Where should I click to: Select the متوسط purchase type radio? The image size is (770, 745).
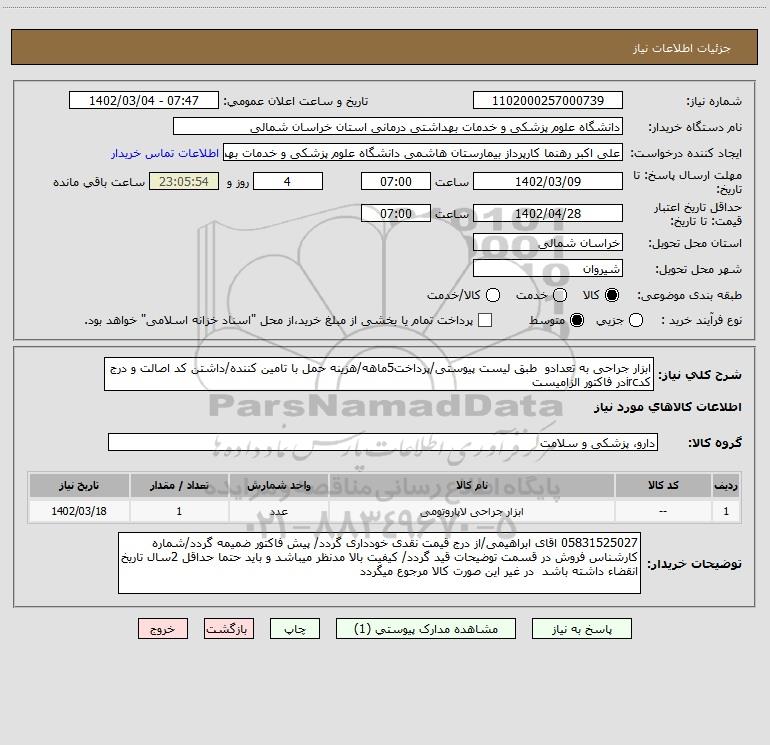click(x=577, y=320)
